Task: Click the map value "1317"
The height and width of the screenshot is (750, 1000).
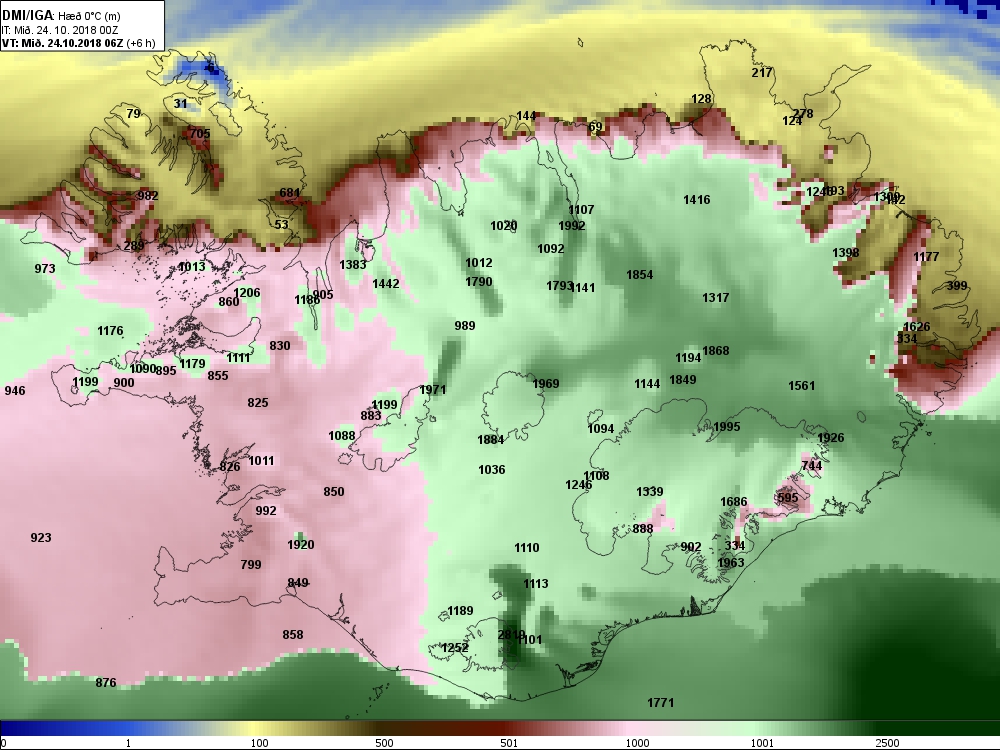Action: click(x=716, y=298)
